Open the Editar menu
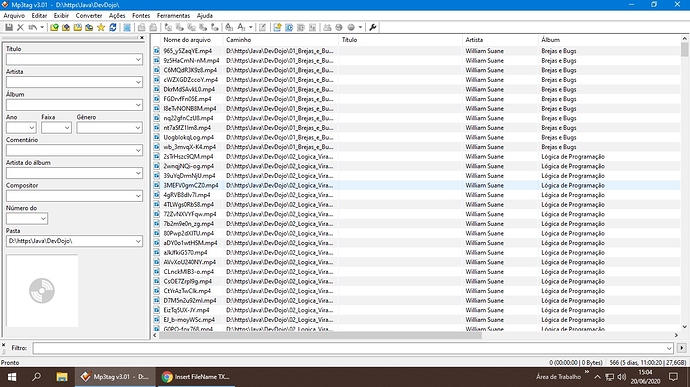 click(39, 15)
